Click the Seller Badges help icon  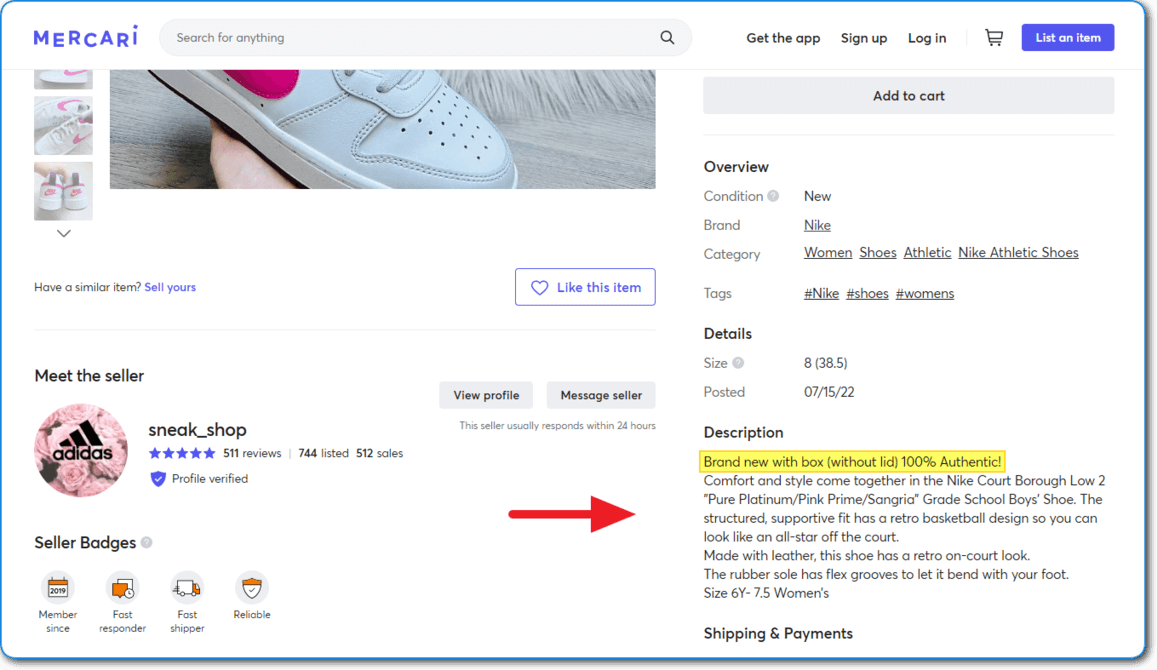147,543
